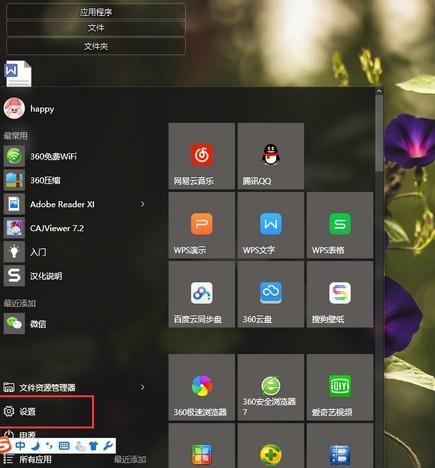Open the WPS演示 presentation tile
The height and width of the screenshot is (468, 435).
(x=202, y=225)
